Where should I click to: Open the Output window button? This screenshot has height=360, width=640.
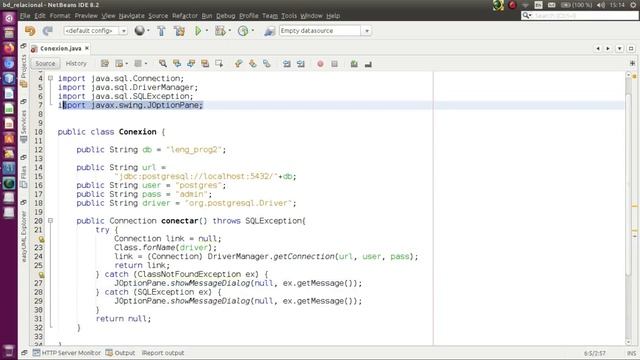120,353
